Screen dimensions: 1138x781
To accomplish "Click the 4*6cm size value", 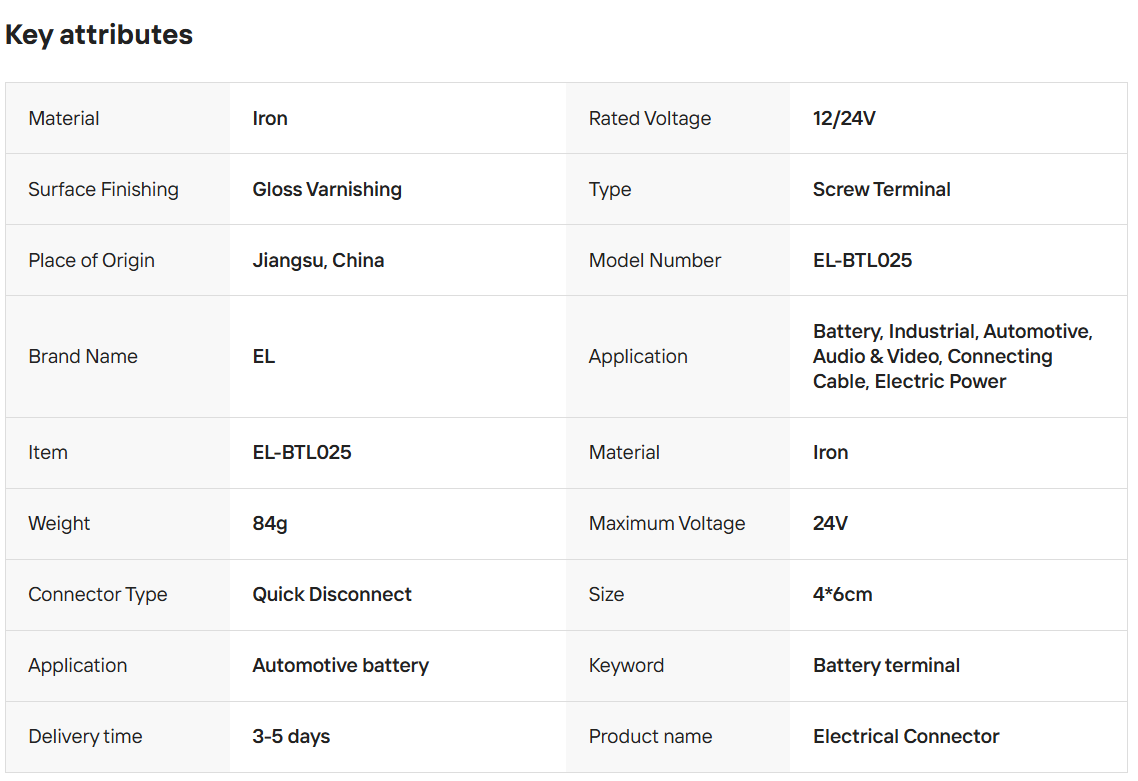I will [x=842, y=595].
